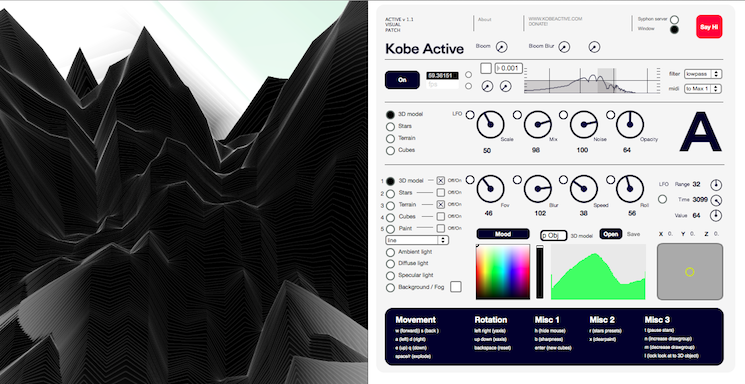Click the Fov knob dial
Viewport: 745px width, 384px height.
490,189
